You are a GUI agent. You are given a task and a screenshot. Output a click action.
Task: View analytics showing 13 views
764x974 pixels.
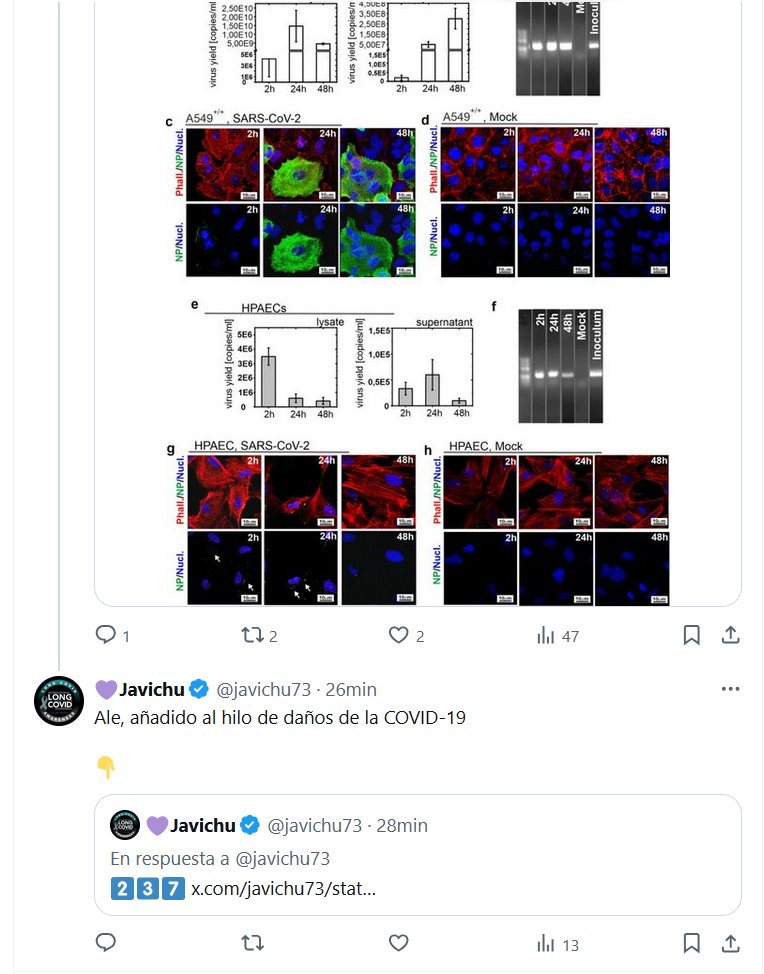click(x=558, y=943)
